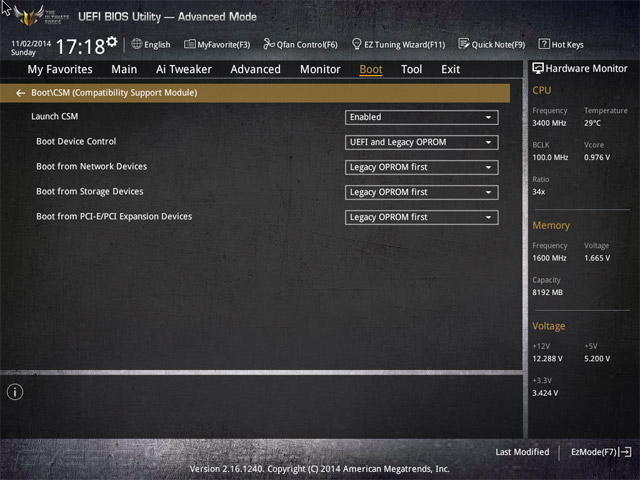The image size is (640, 480).
Task: Open the Launch CSM dropdown
Action: click(421, 117)
